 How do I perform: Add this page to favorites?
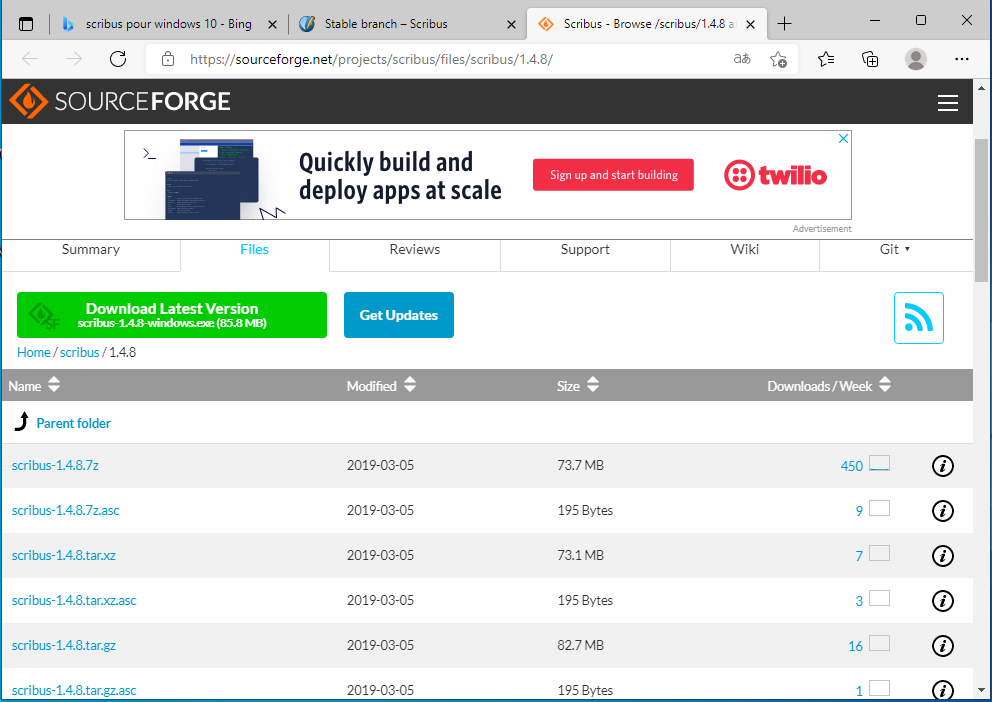pyautogui.click(x=778, y=59)
